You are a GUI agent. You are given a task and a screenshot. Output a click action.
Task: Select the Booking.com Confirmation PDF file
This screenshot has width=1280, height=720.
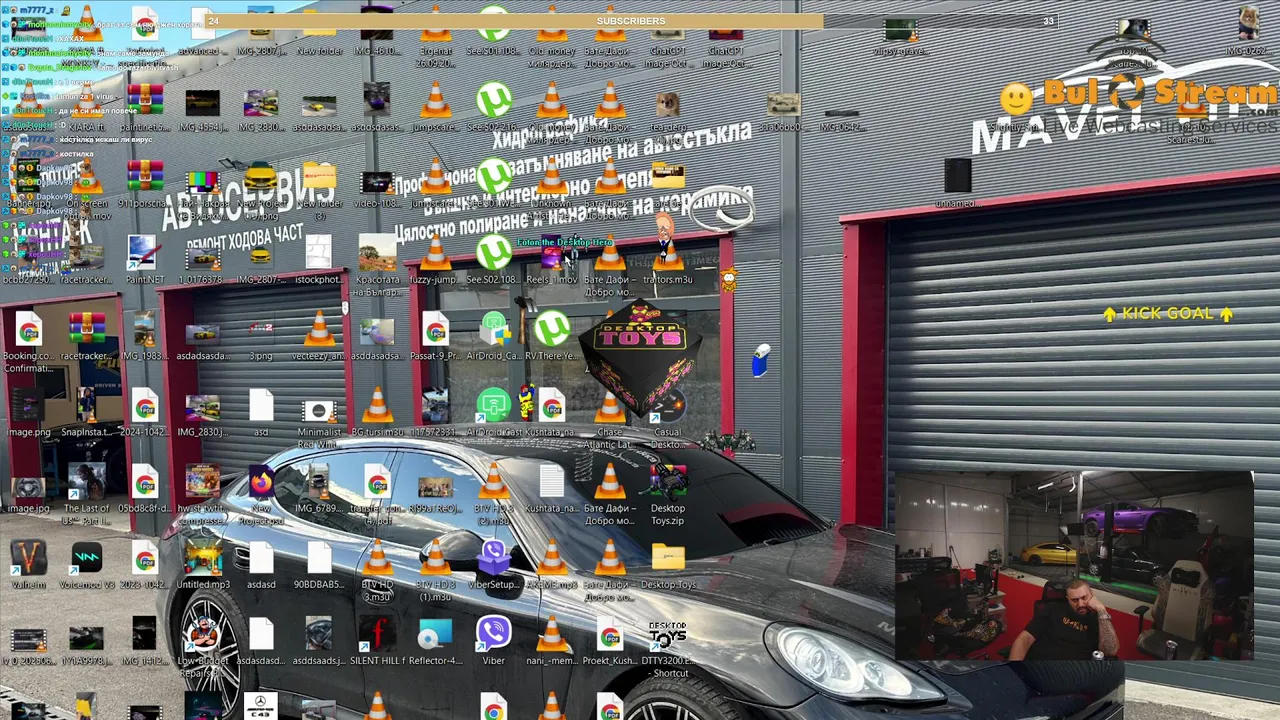[x=28, y=340]
